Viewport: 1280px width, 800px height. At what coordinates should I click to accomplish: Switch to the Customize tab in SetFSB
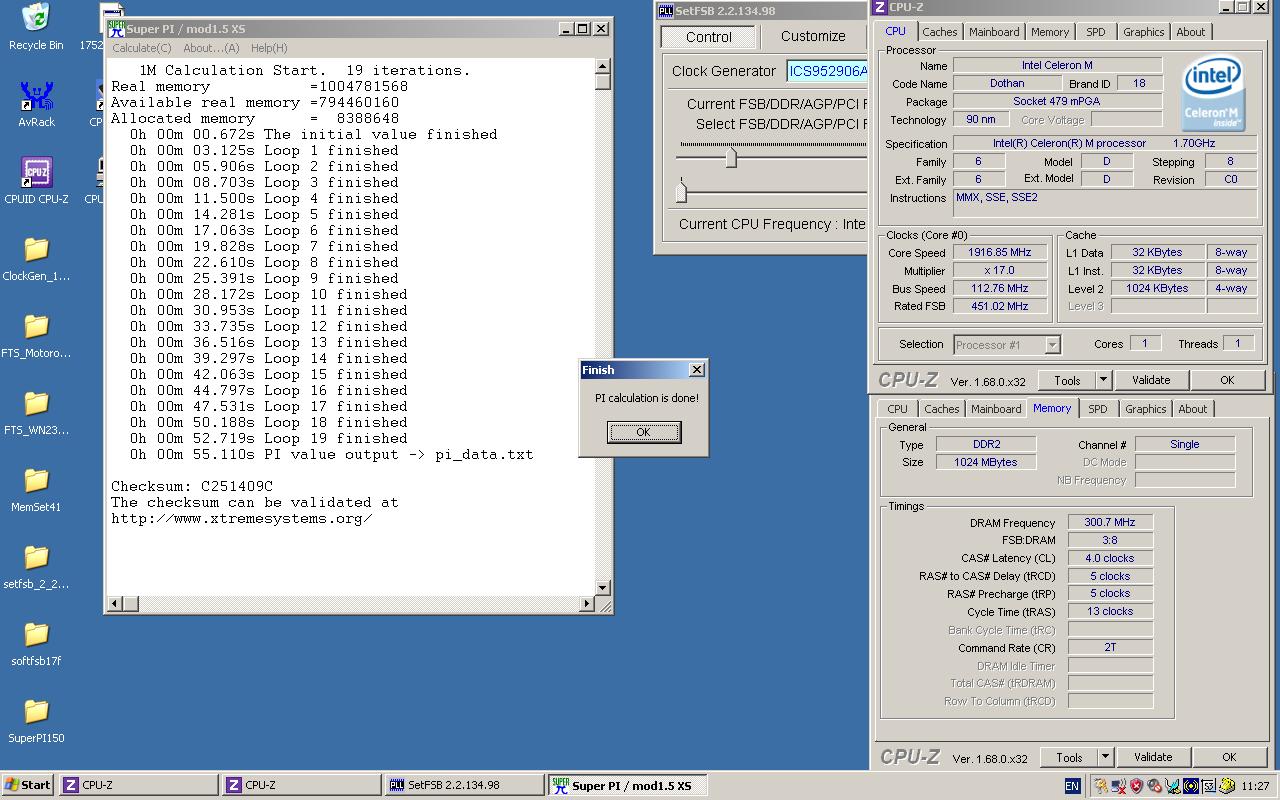coord(813,36)
